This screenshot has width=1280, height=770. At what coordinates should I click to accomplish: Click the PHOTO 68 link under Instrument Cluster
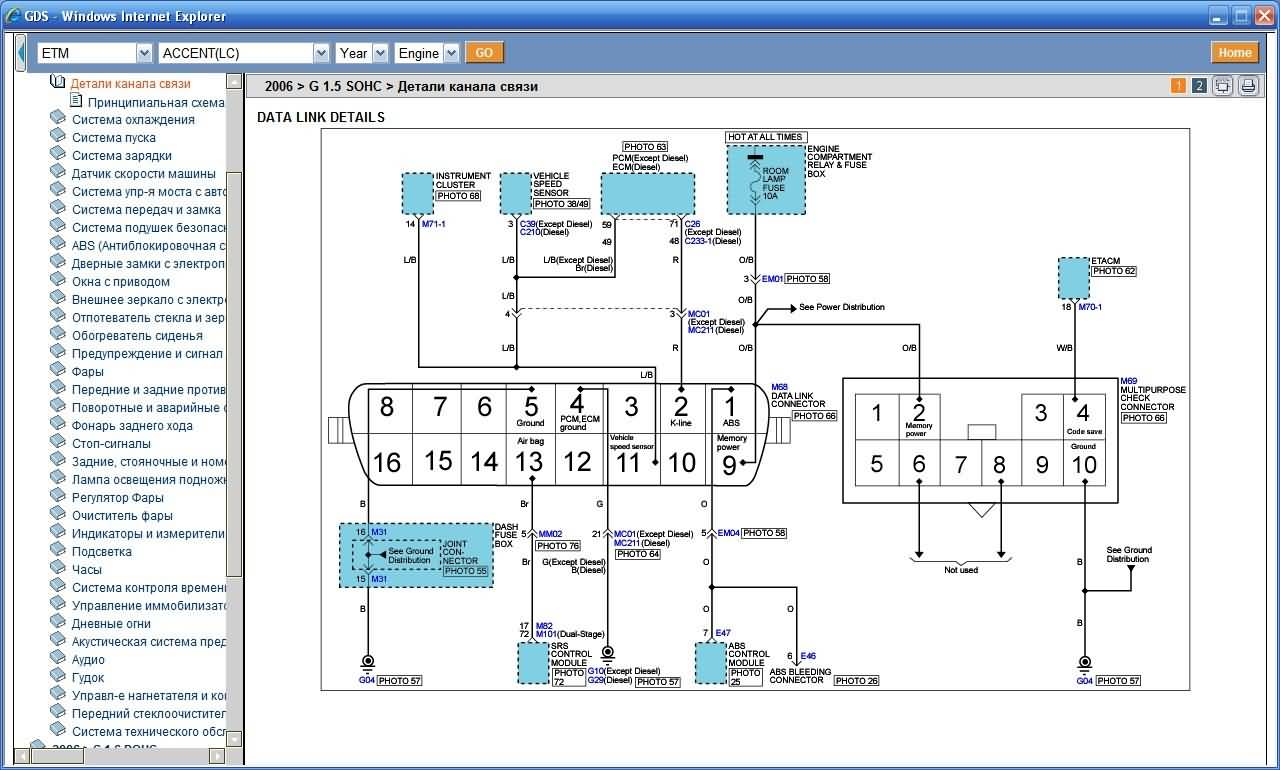pyautogui.click(x=458, y=196)
